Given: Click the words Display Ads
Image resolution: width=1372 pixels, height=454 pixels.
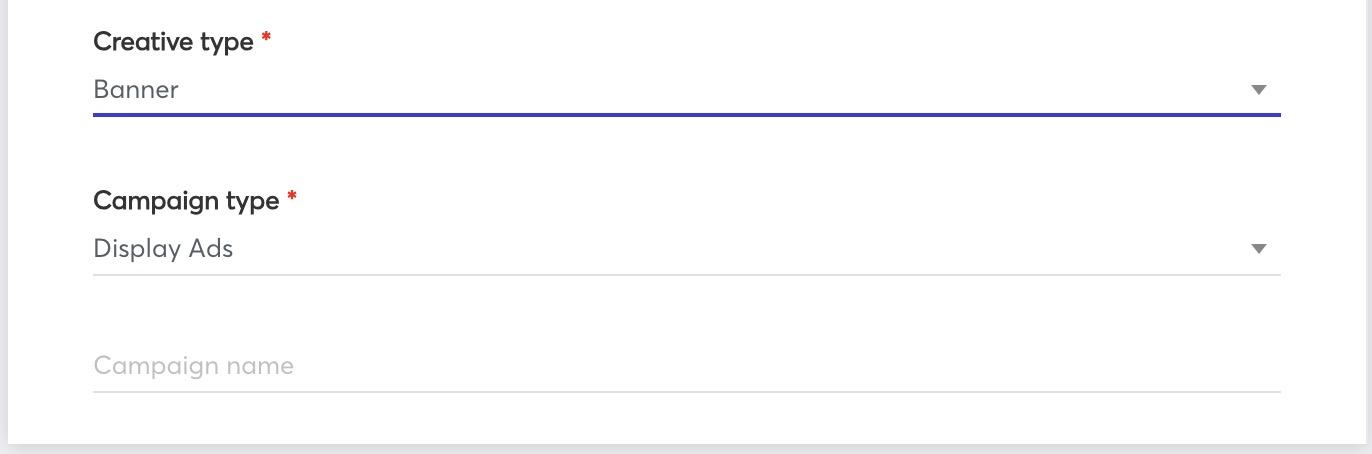Looking at the screenshot, I should click(x=163, y=248).
